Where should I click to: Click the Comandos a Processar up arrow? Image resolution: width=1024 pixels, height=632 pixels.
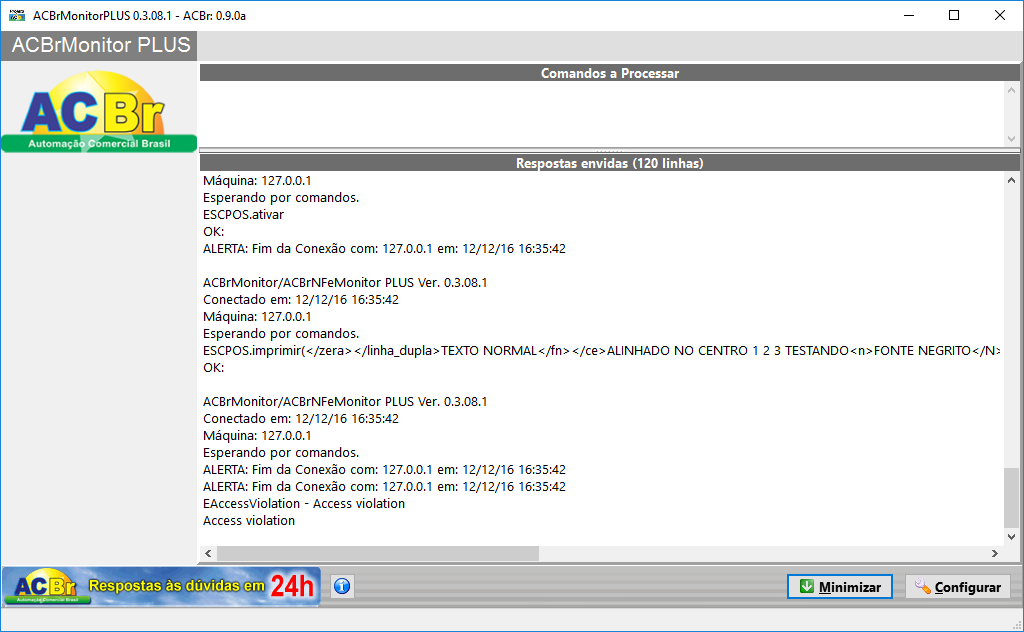tap(1011, 90)
